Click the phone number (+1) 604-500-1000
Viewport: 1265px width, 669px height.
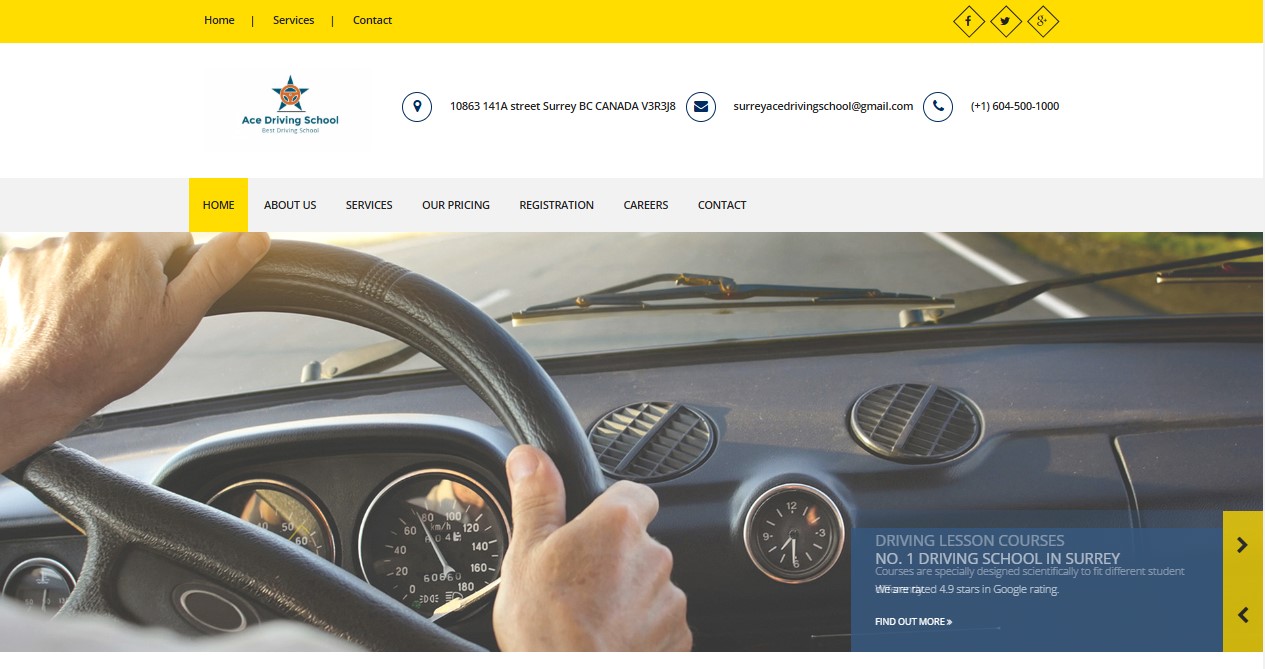pos(1015,106)
